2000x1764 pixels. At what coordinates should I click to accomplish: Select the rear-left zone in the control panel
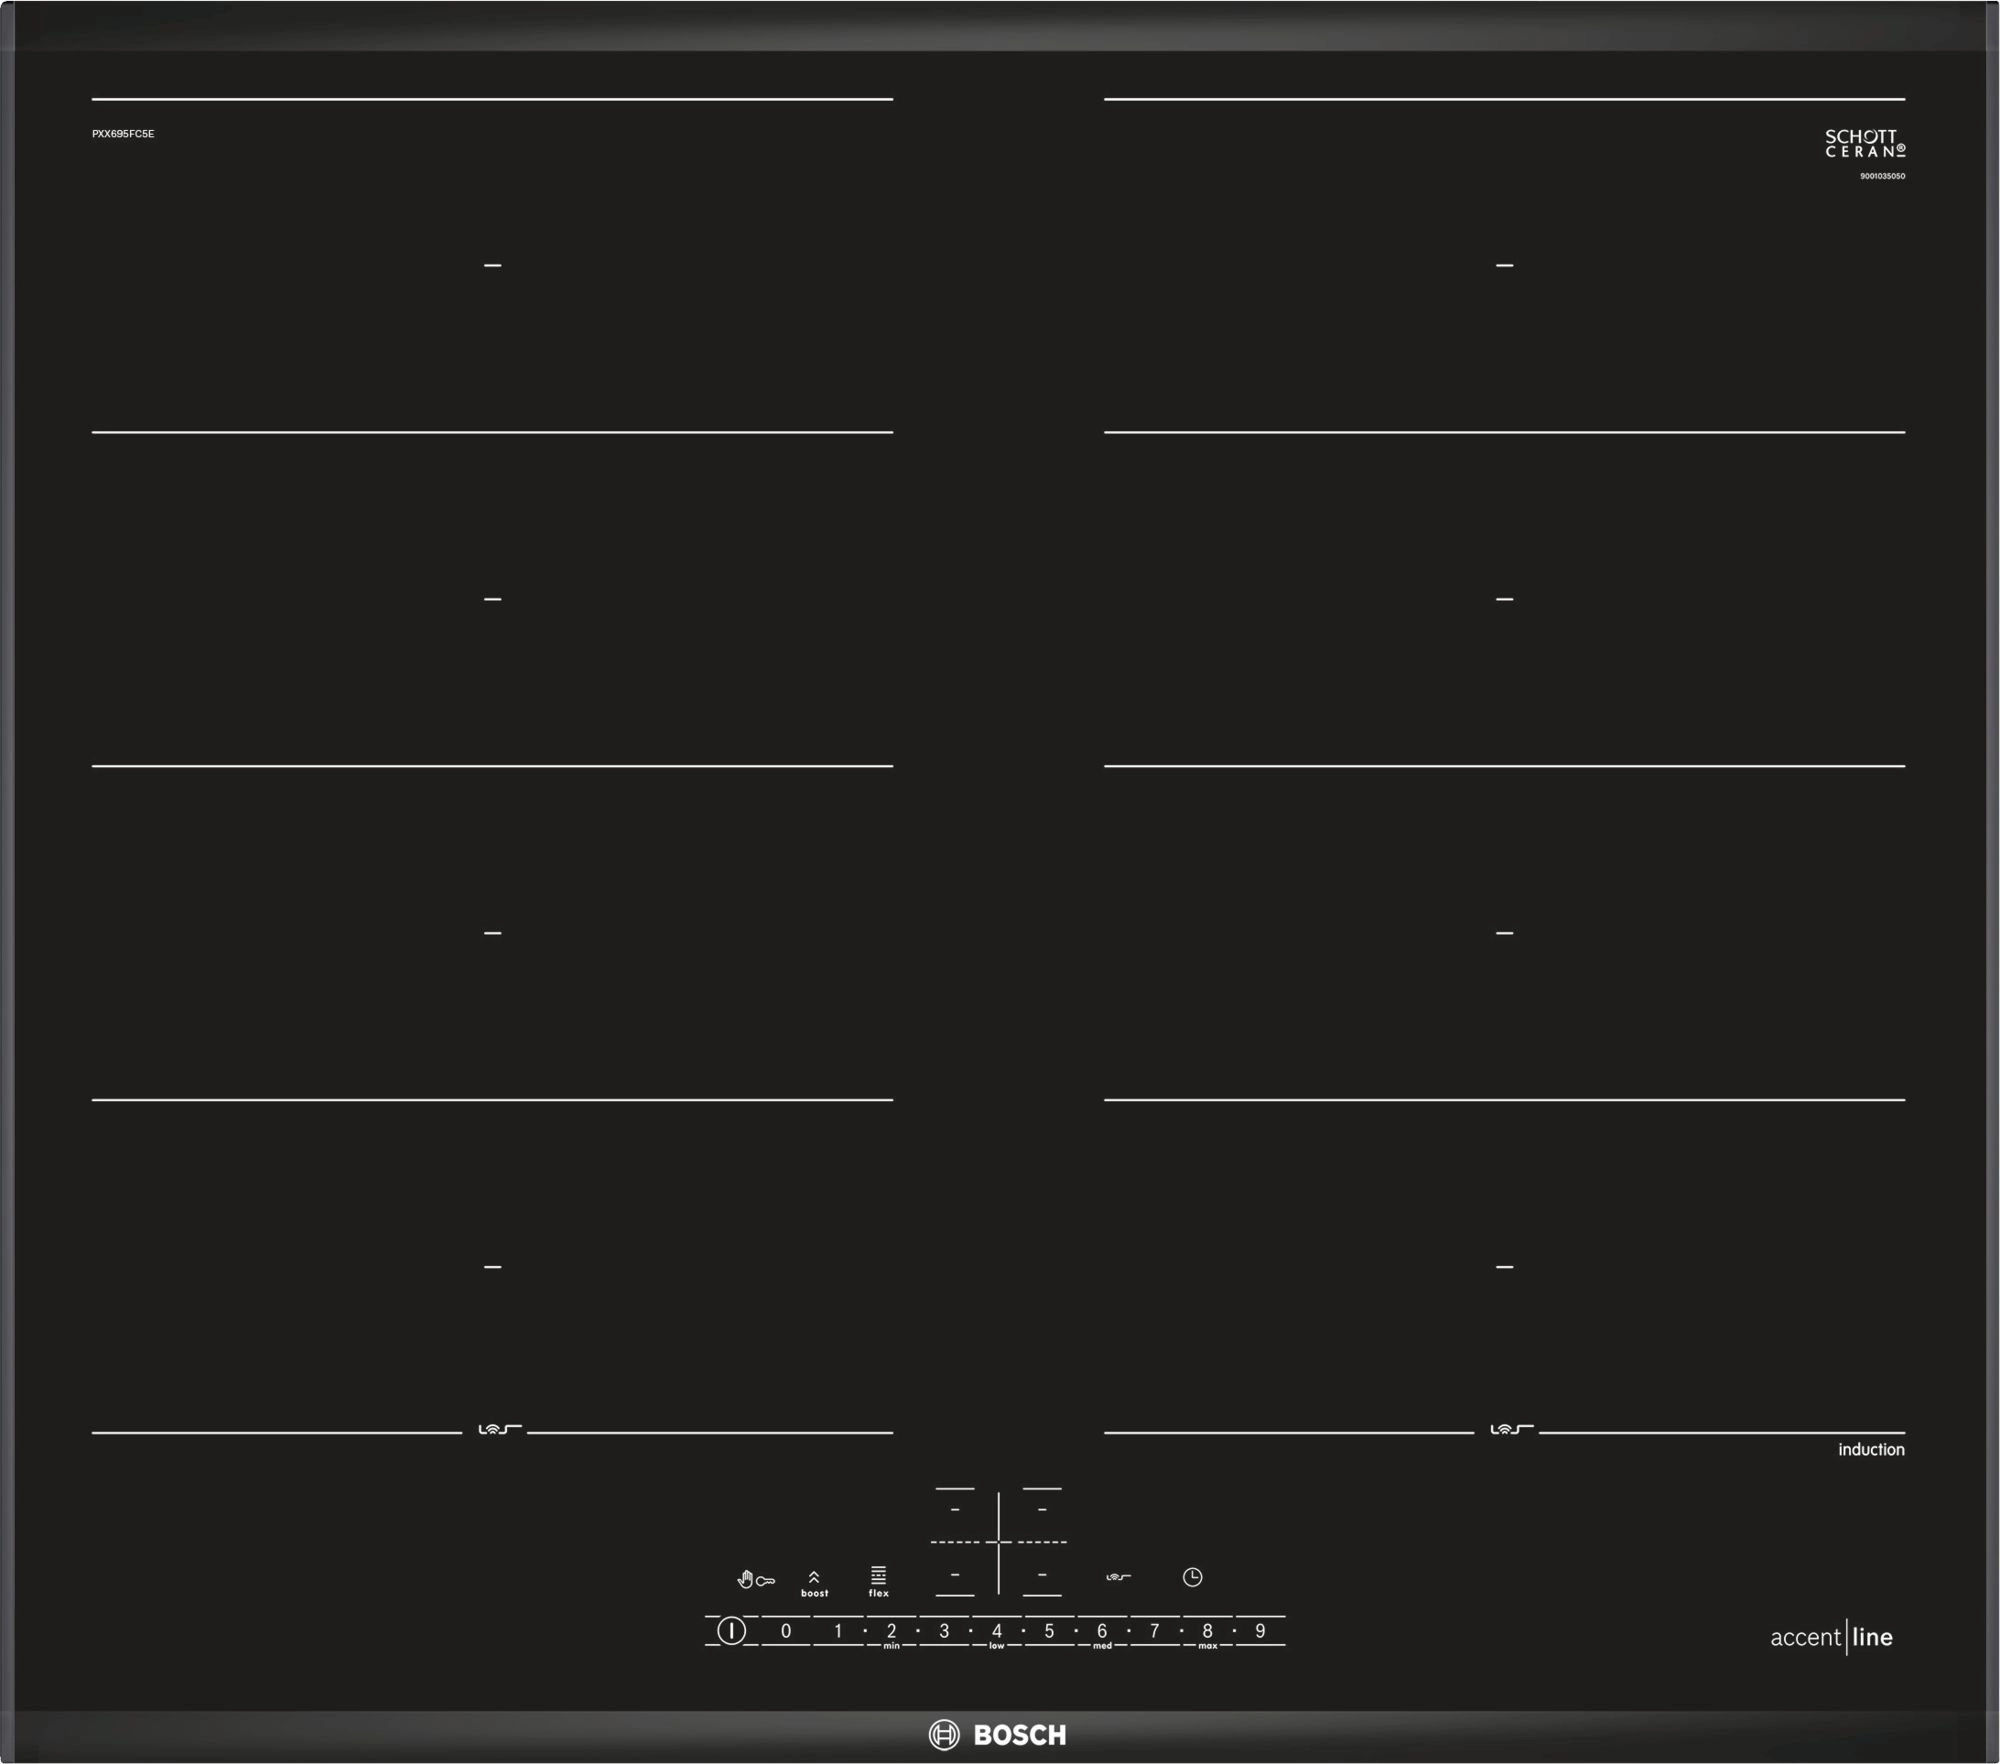tap(955, 1509)
